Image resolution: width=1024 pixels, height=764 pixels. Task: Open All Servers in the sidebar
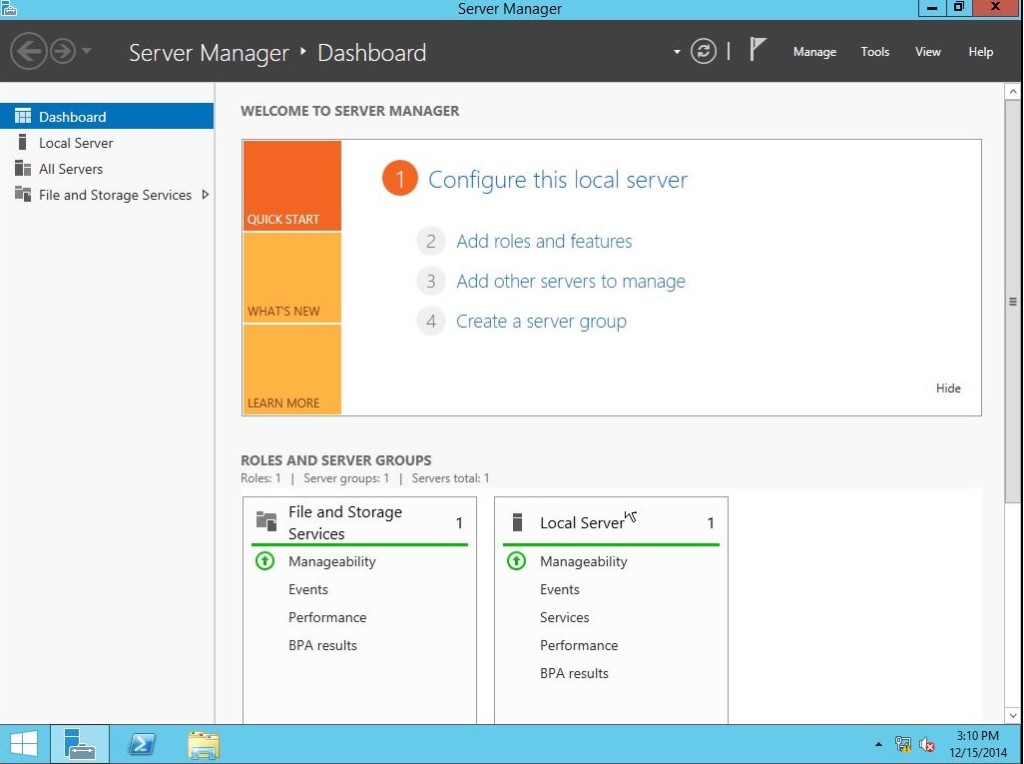pos(68,168)
